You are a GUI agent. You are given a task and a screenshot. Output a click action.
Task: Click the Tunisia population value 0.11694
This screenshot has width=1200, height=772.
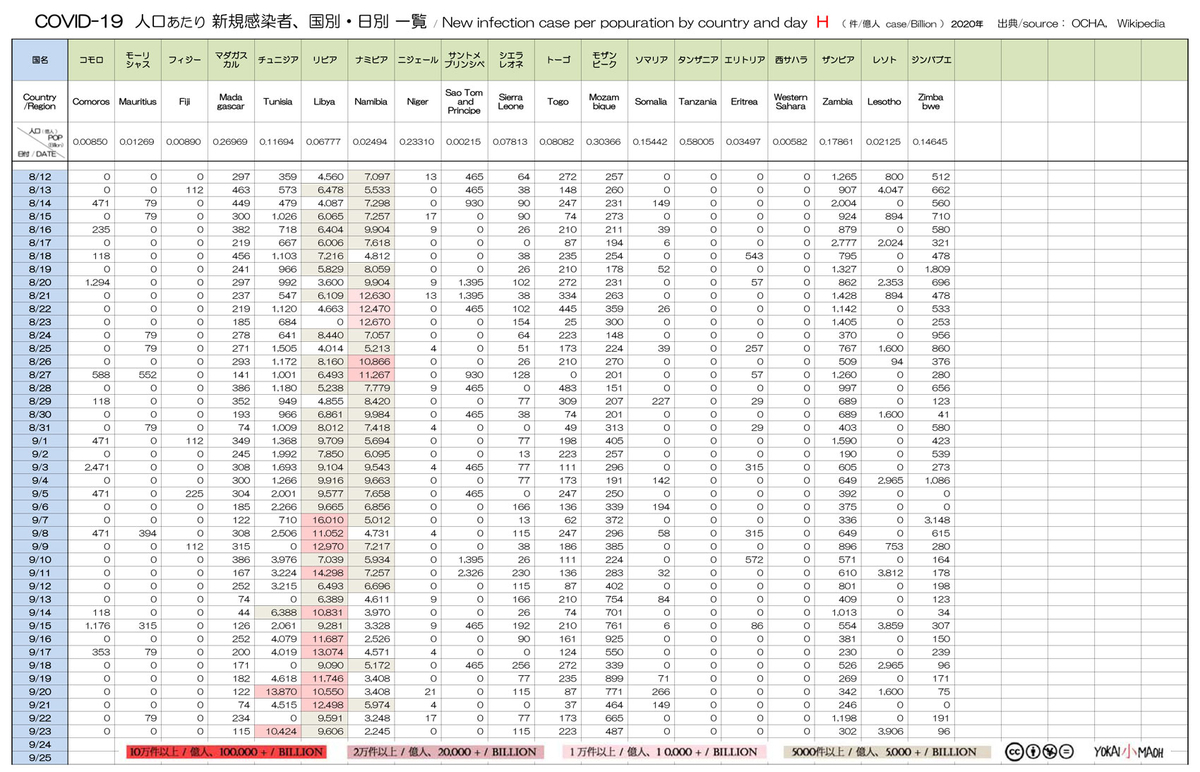coord(277,142)
